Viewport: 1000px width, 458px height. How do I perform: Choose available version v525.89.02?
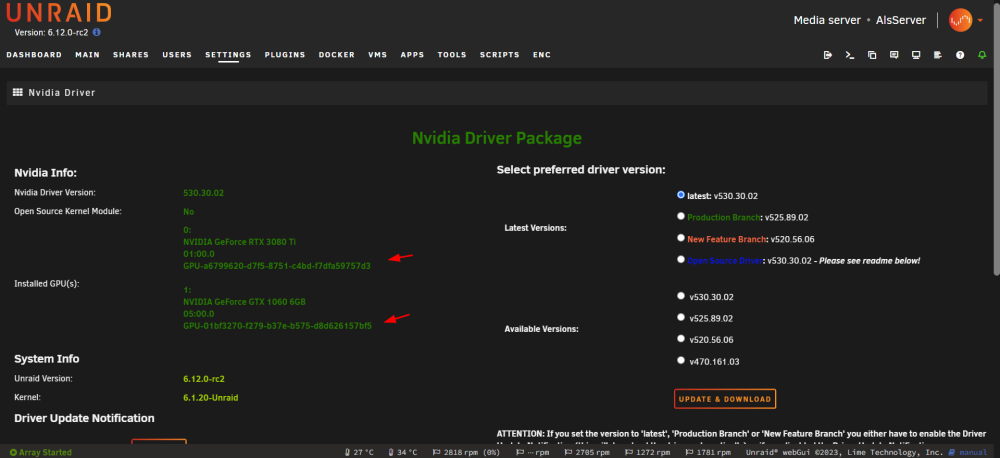[681, 317]
